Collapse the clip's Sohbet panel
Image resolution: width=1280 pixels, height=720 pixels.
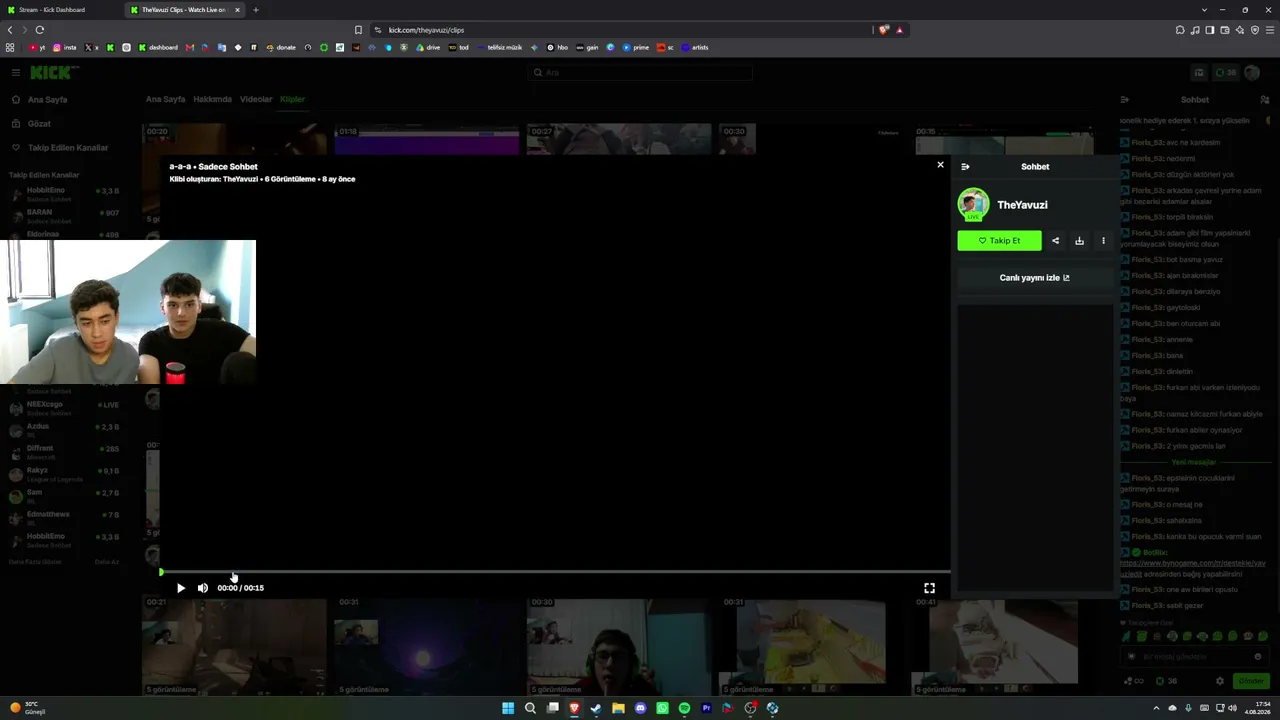pos(965,167)
